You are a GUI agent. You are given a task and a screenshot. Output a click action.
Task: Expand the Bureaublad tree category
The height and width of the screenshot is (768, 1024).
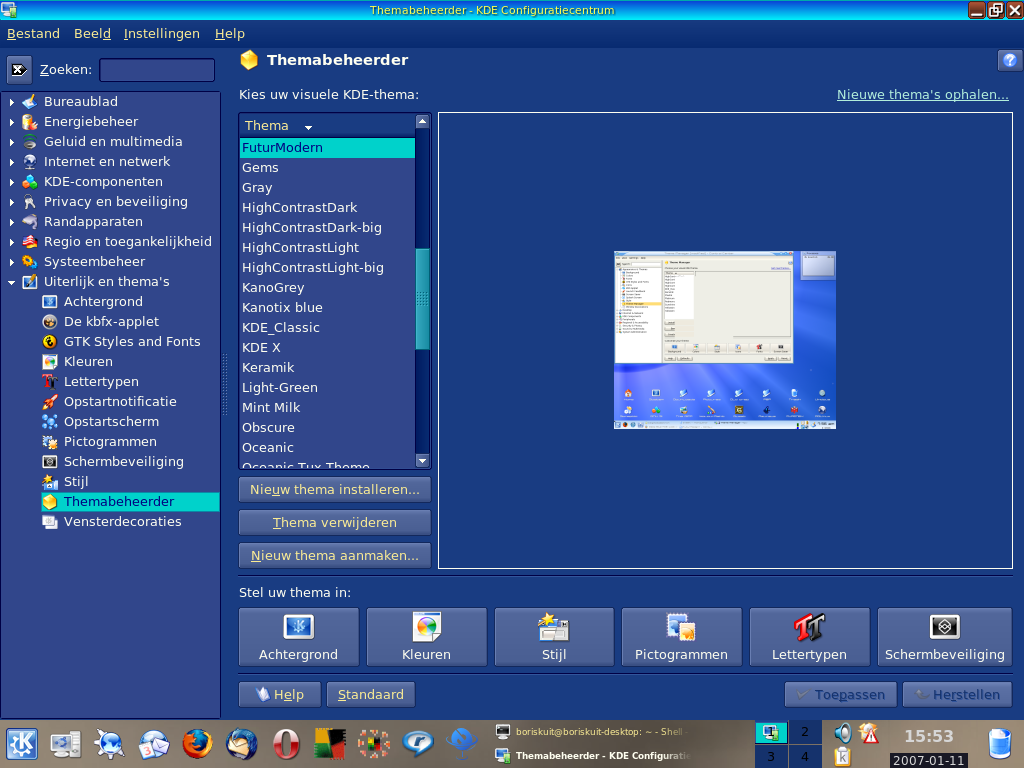[x=12, y=102]
